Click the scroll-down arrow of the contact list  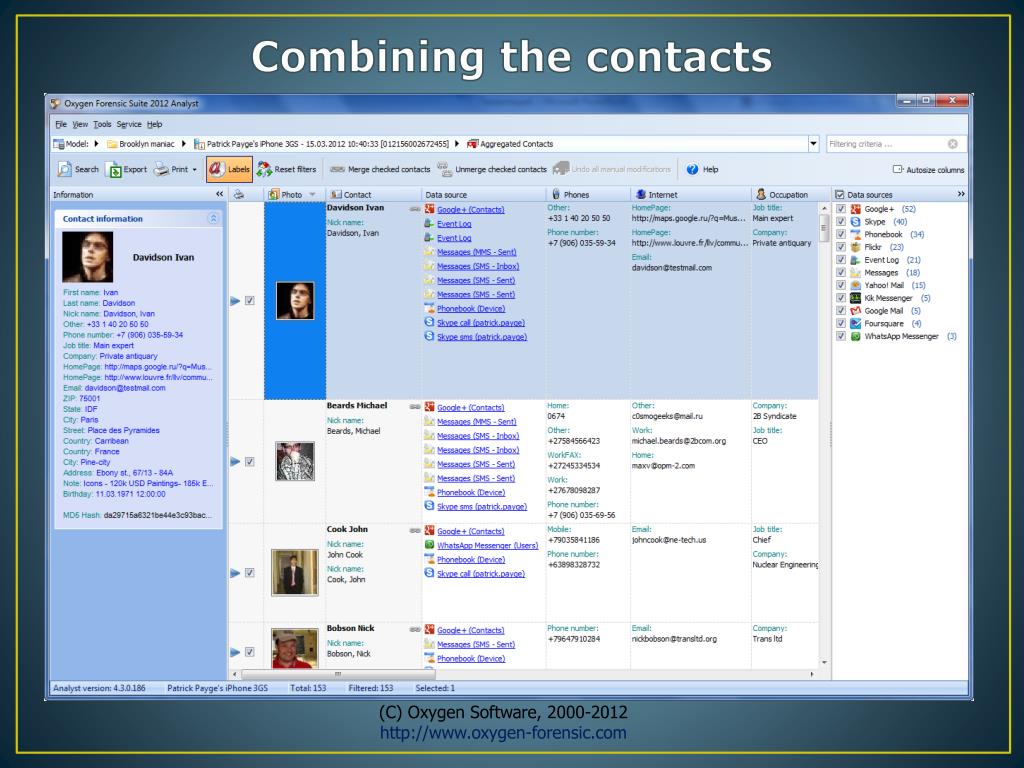tap(824, 662)
